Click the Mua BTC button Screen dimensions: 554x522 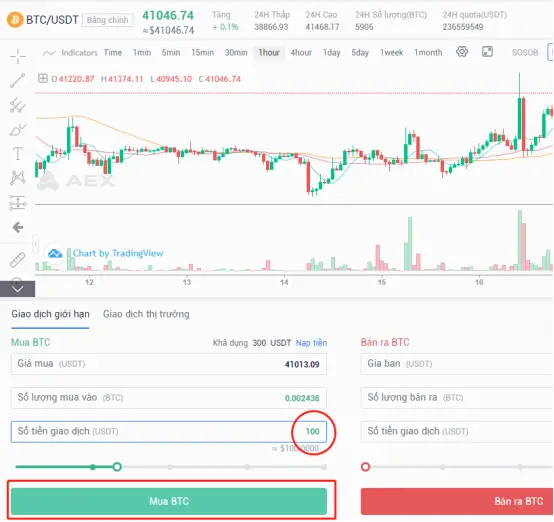coord(169,501)
